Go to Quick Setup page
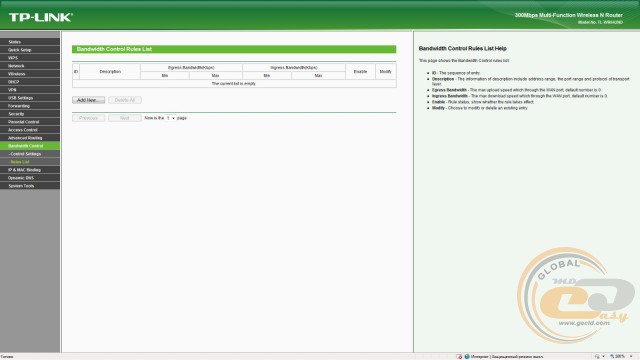This screenshot has width=640, height=360. [x=30, y=50]
